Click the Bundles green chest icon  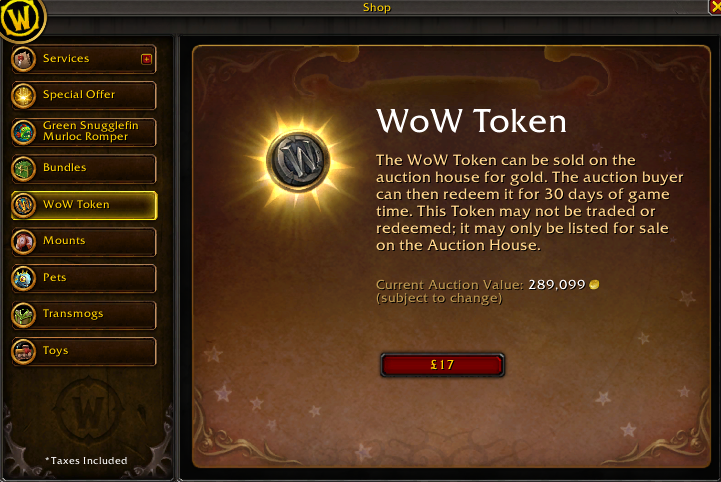click(23, 169)
